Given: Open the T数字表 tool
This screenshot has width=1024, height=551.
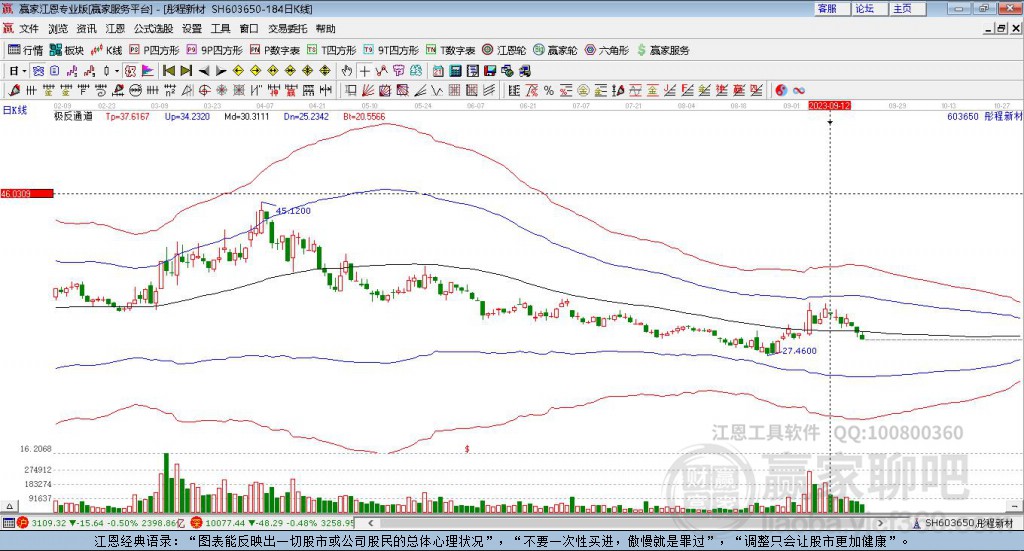Looking at the screenshot, I should click(x=451, y=50).
